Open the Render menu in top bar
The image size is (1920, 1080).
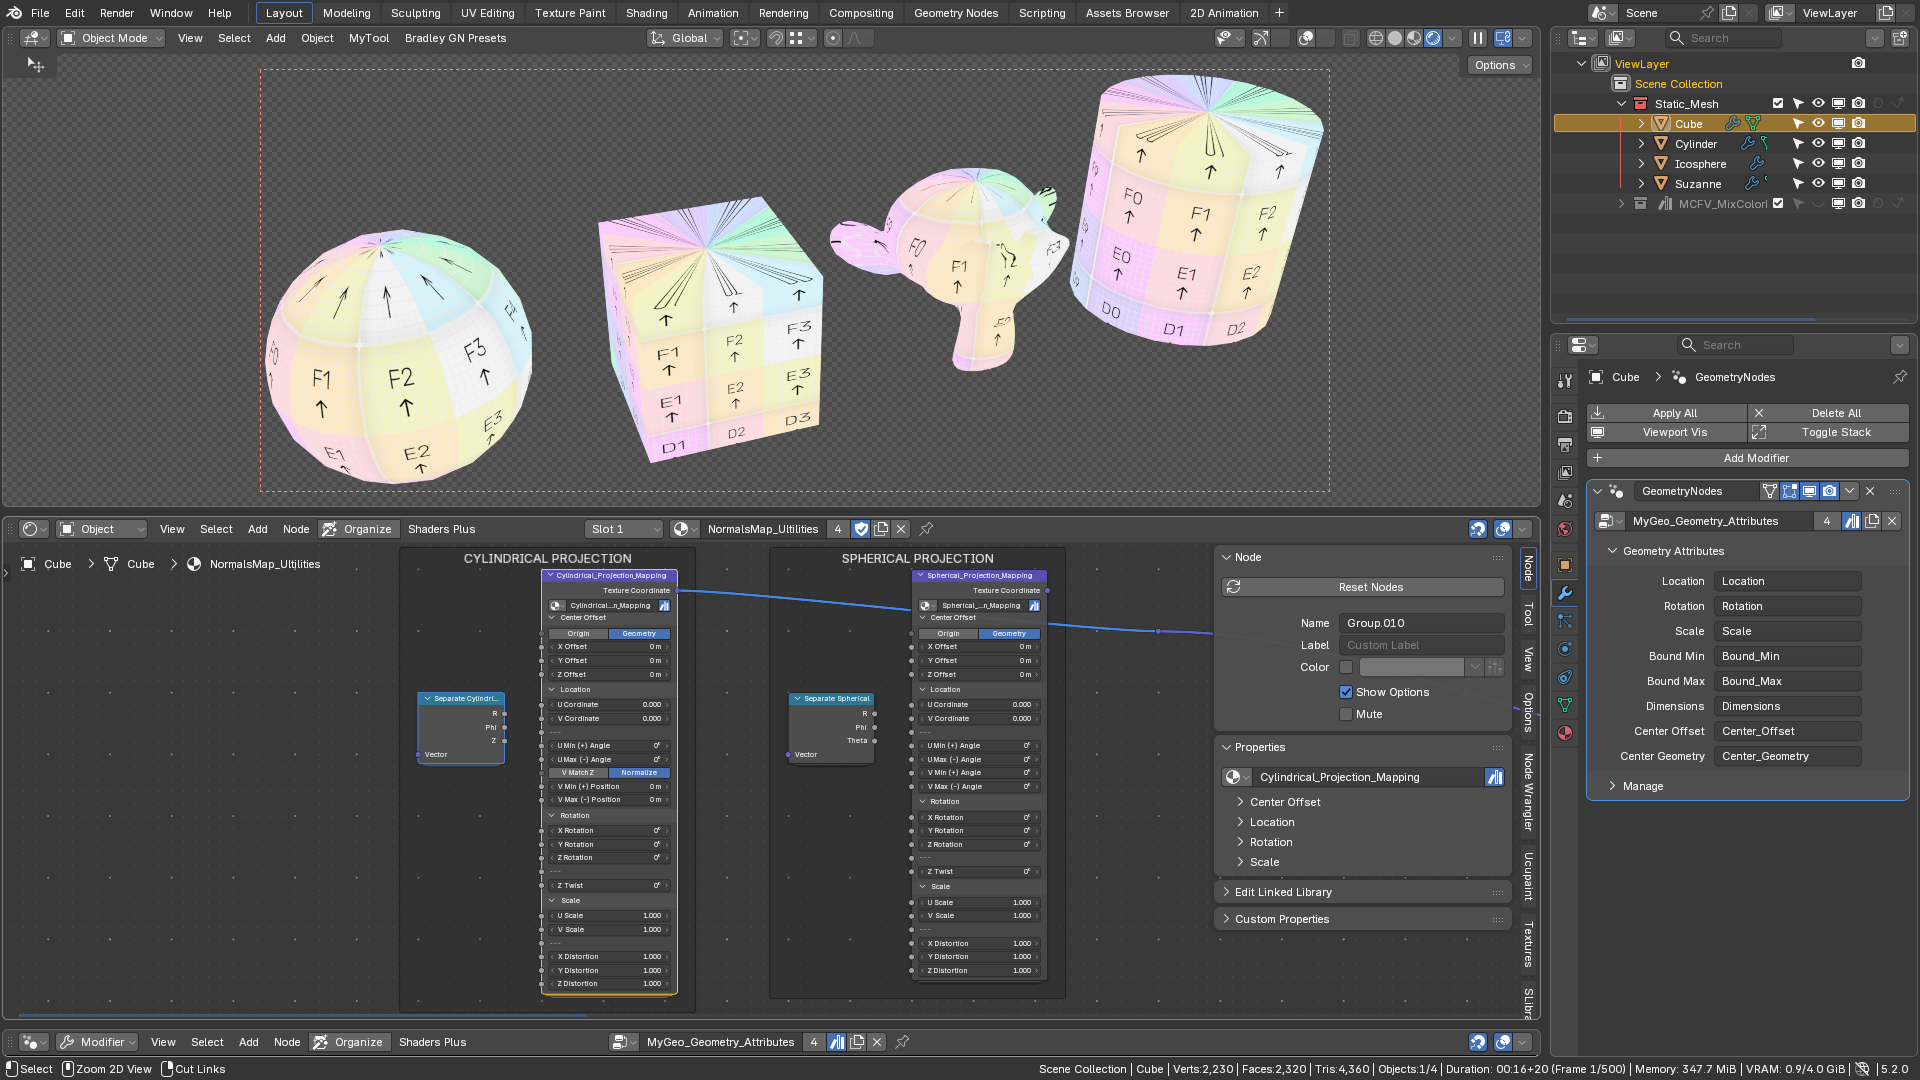tap(117, 13)
